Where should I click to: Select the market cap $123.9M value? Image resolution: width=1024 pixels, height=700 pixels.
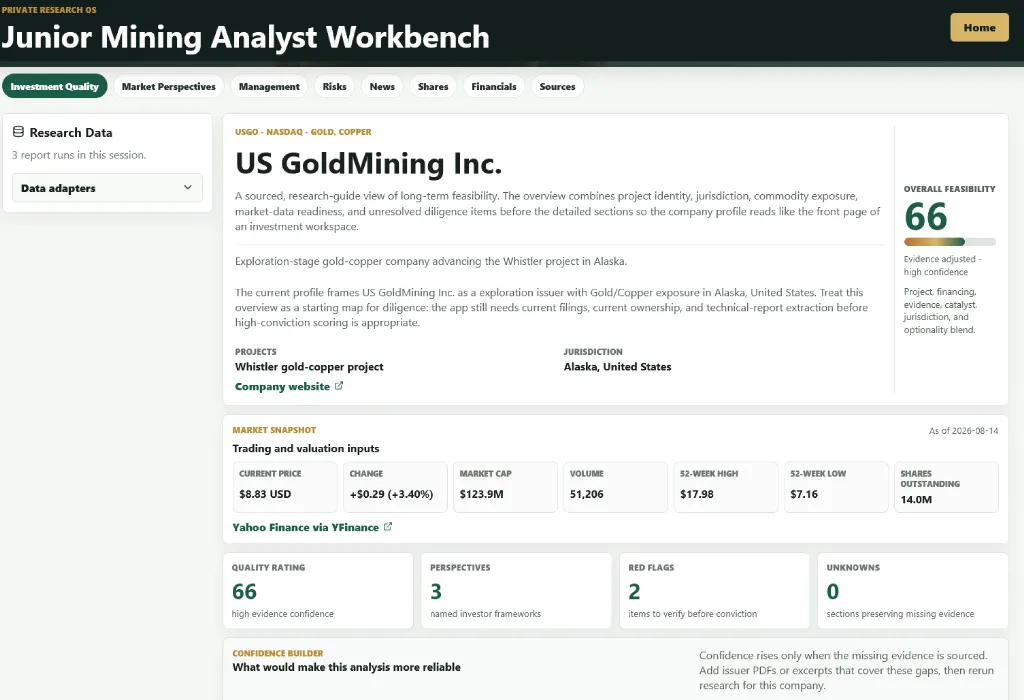(x=481, y=494)
